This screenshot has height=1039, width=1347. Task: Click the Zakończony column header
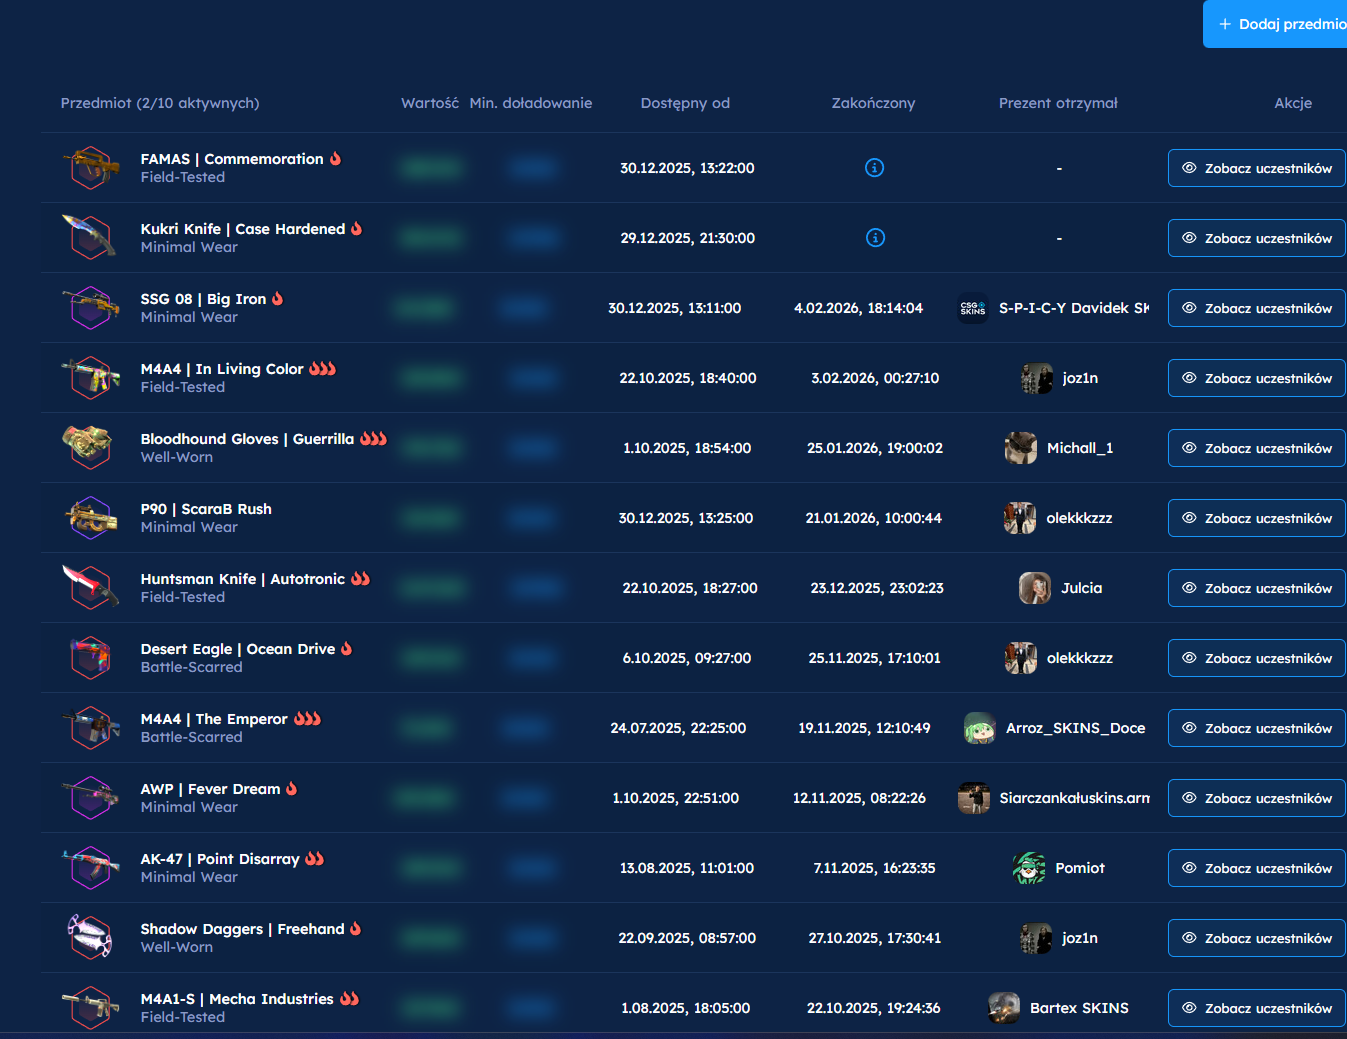pyautogui.click(x=873, y=103)
